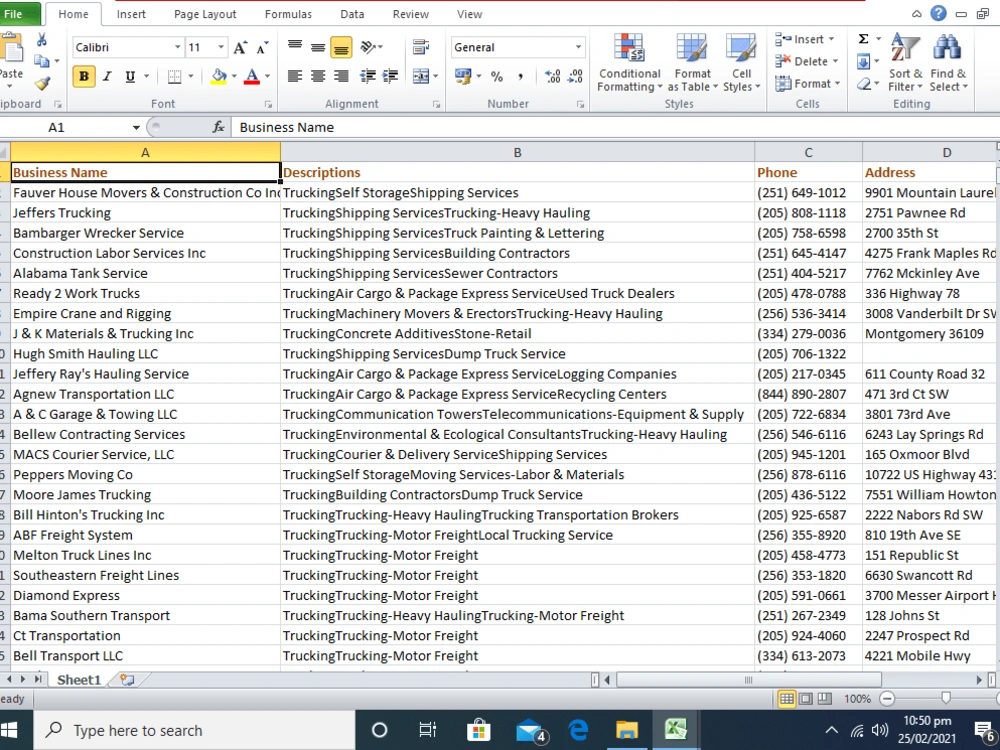The width and height of the screenshot is (1000, 750).
Task: Click the Format as Table icon
Action: point(692,62)
